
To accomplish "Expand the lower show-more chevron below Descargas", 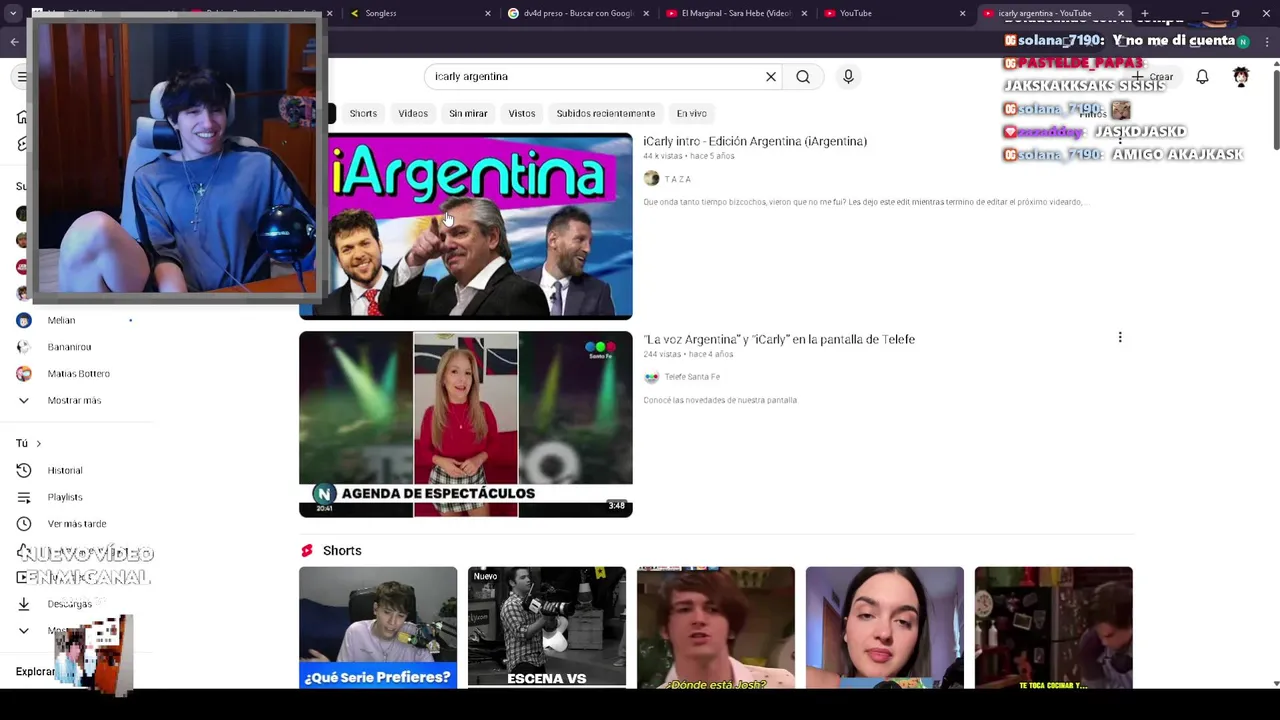I will coord(24,631).
